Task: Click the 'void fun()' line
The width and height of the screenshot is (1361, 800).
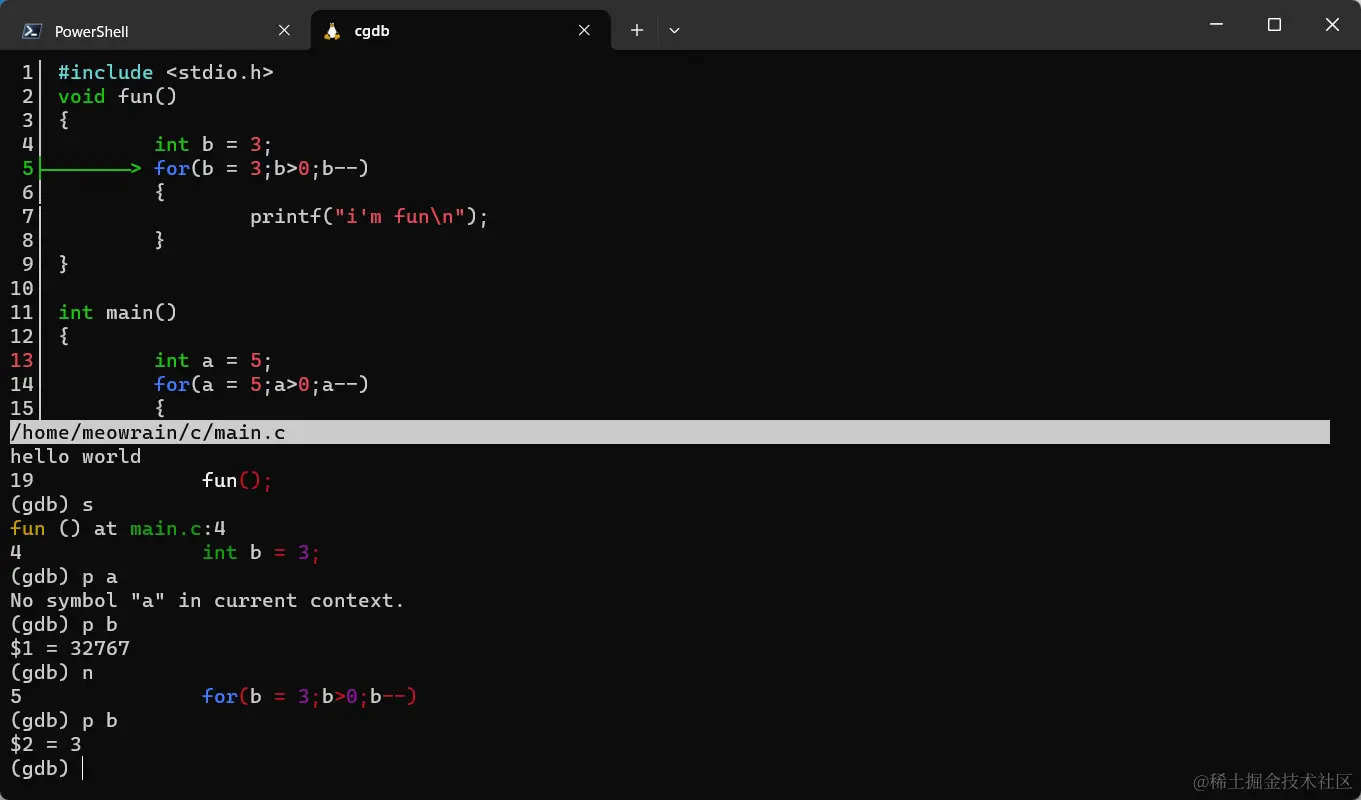Action: point(117,96)
